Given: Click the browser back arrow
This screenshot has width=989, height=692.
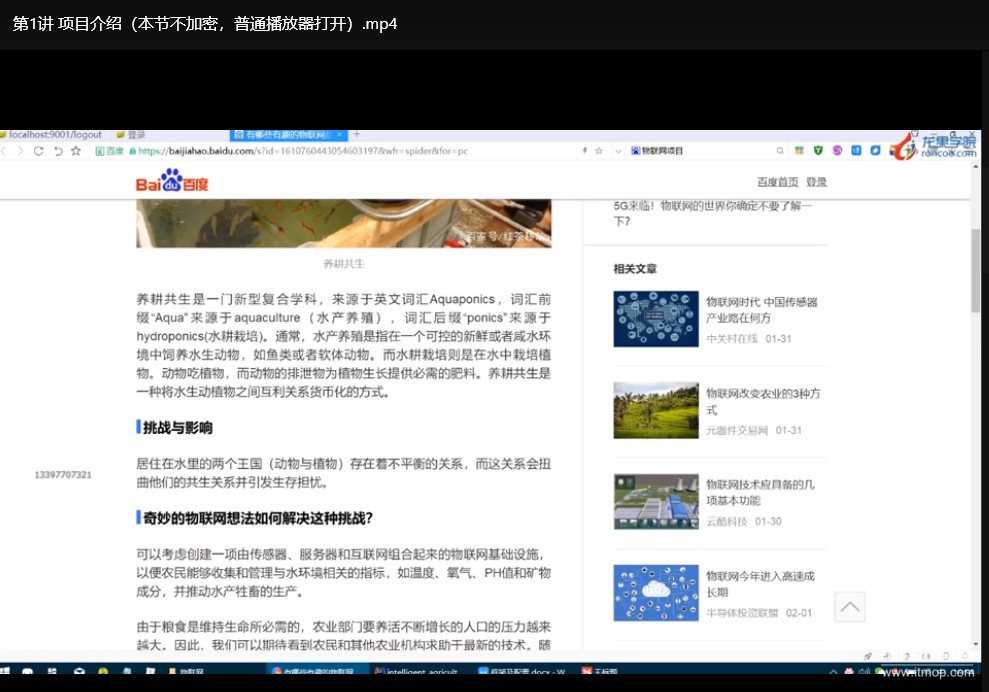Looking at the screenshot, I should click(4, 151).
